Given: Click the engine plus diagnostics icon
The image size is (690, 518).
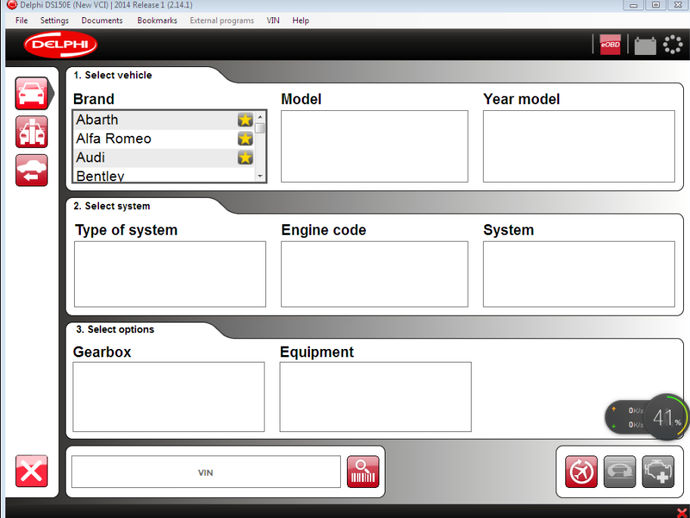Looking at the screenshot, I should (x=658, y=472).
